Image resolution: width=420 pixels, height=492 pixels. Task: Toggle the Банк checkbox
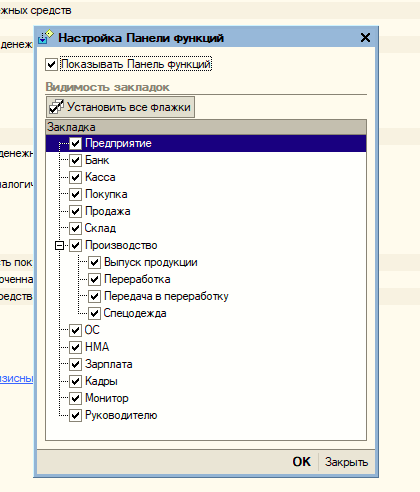[x=75, y=161]
